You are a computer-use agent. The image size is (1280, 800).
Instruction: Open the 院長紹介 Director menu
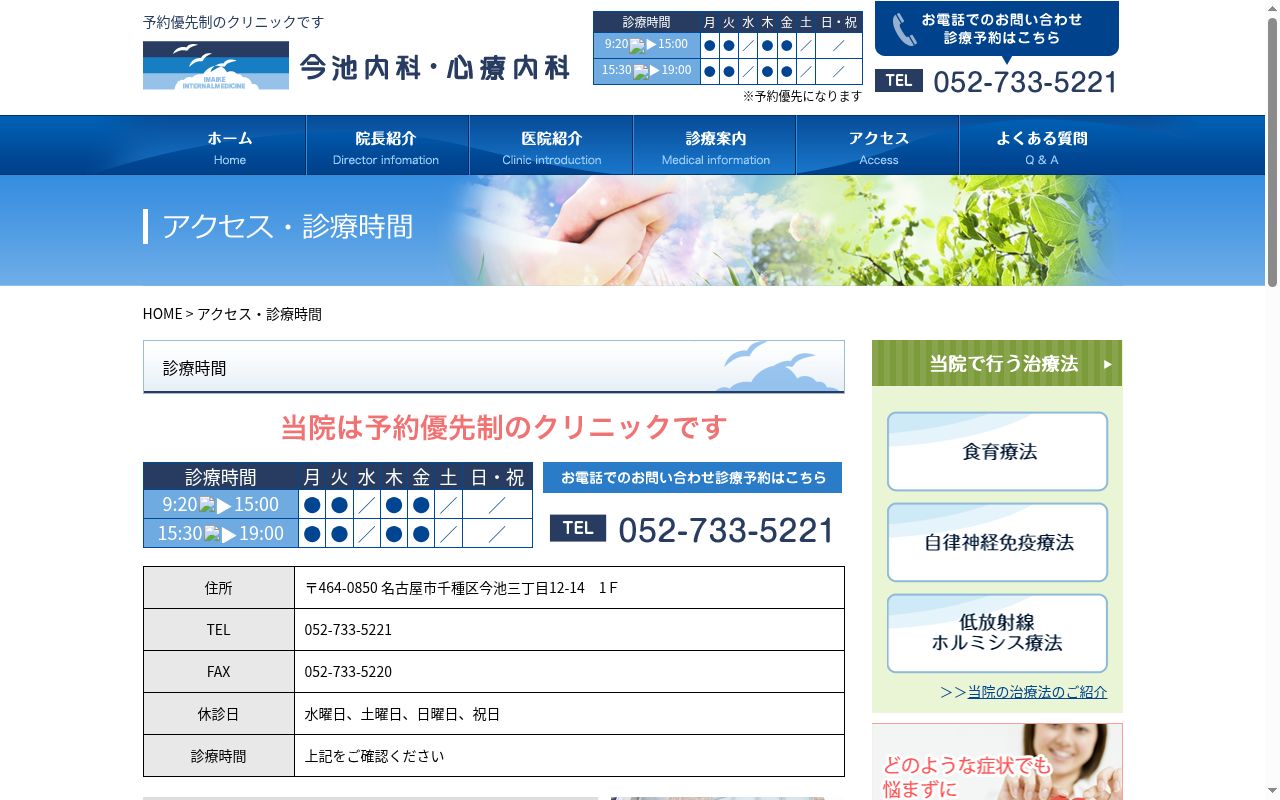coord(387,146)
